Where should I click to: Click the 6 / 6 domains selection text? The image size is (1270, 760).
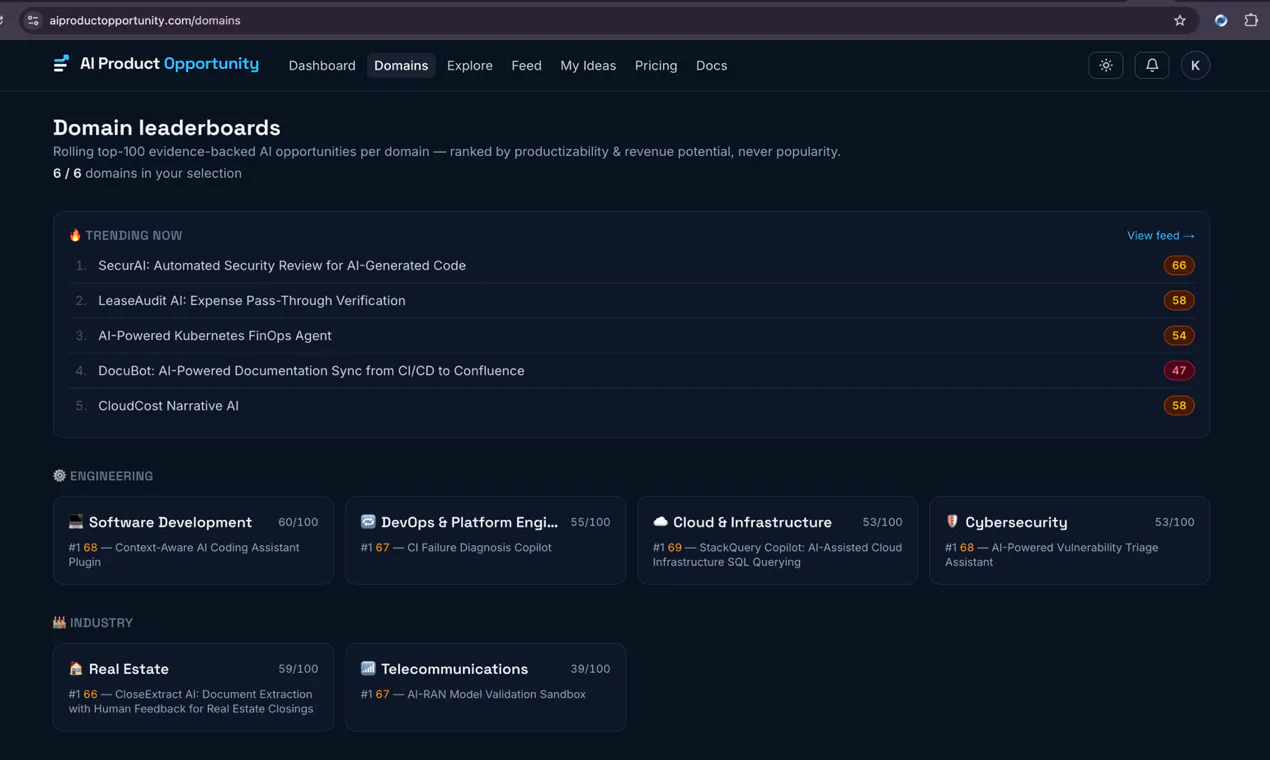(x=147, y=173)
